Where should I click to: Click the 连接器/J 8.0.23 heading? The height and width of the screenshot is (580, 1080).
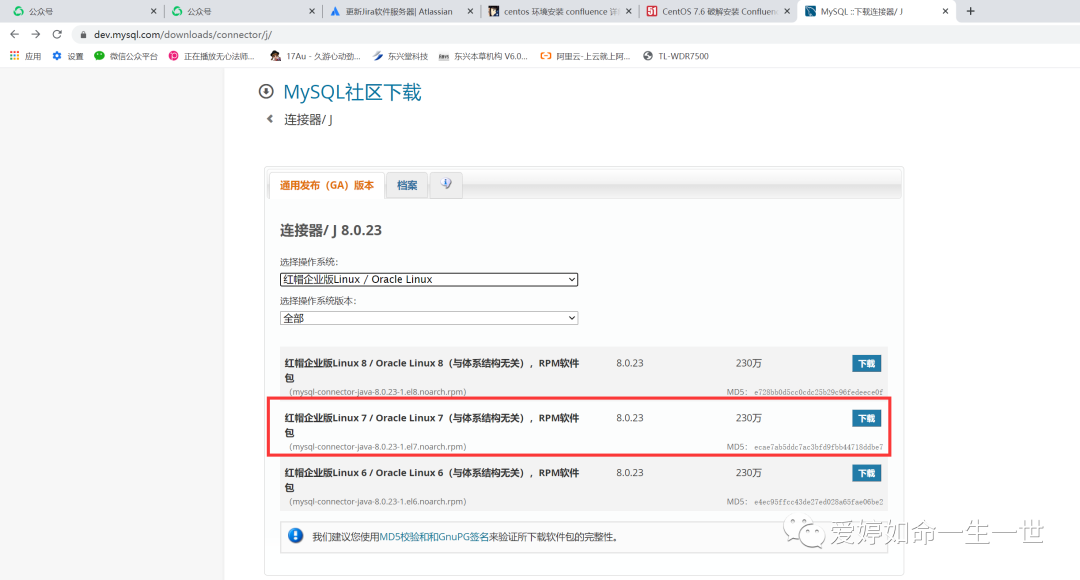point(331,230)
